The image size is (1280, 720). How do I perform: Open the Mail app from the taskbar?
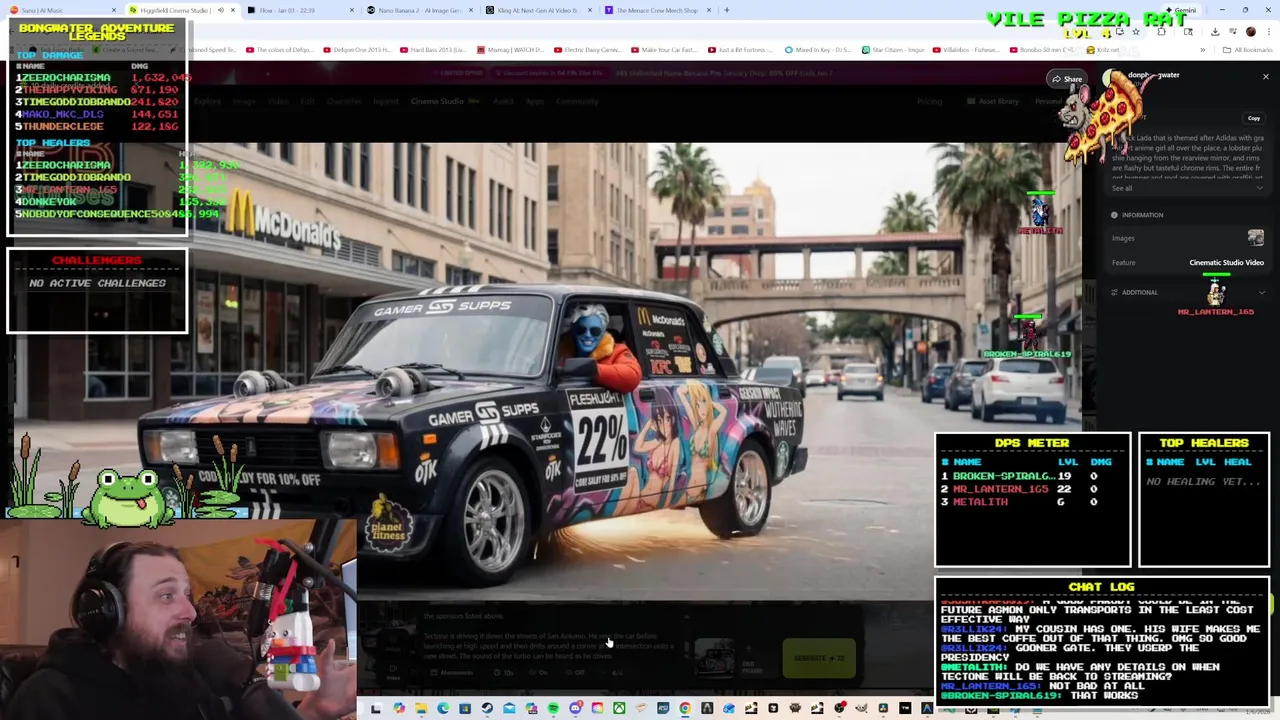[x=509, y=708]
